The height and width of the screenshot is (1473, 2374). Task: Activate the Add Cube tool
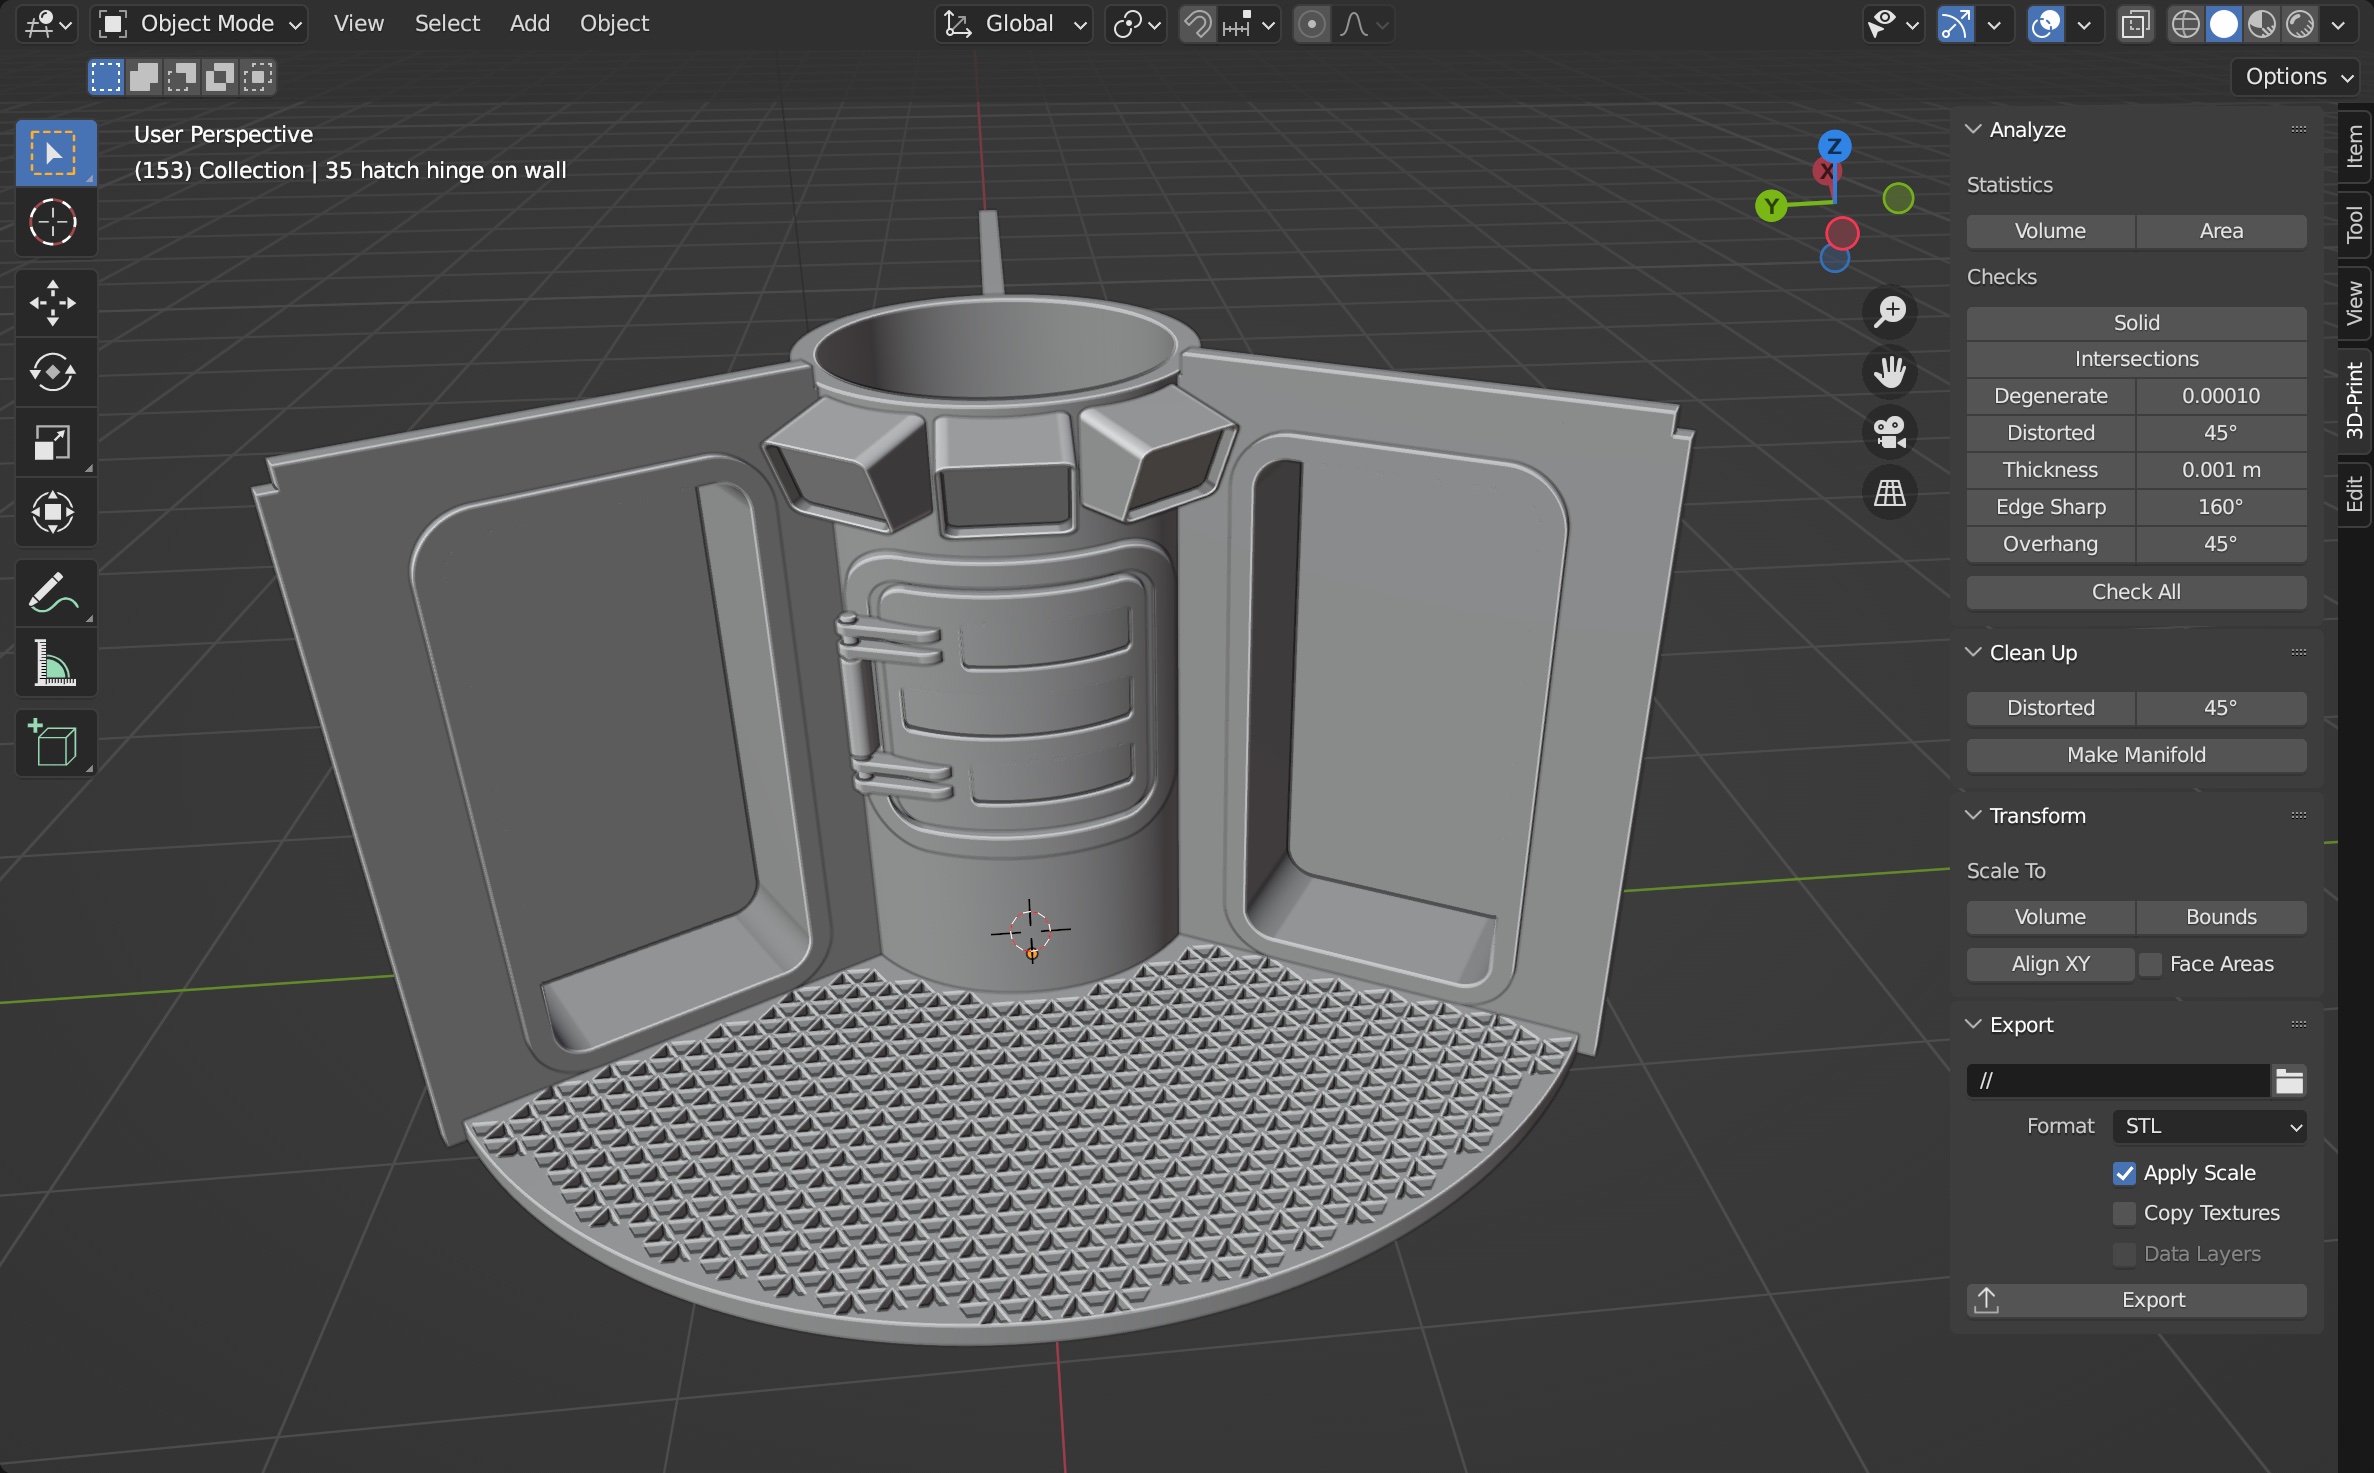pyautogui.click(x=55, y=743)
